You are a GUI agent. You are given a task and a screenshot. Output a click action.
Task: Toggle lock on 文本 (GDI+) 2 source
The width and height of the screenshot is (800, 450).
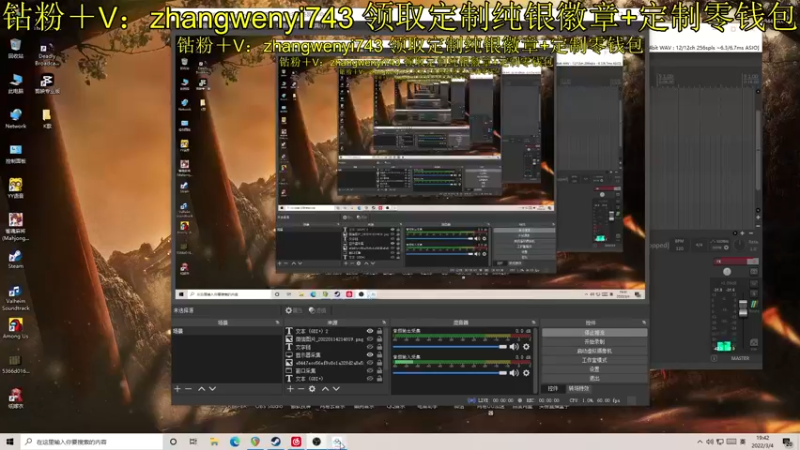click(380, 331)
